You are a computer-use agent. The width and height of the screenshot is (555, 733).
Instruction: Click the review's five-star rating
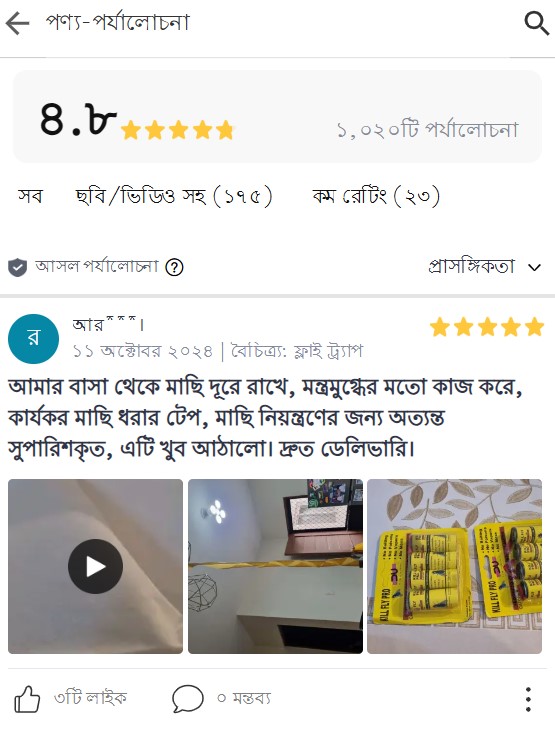click(487, 327)
